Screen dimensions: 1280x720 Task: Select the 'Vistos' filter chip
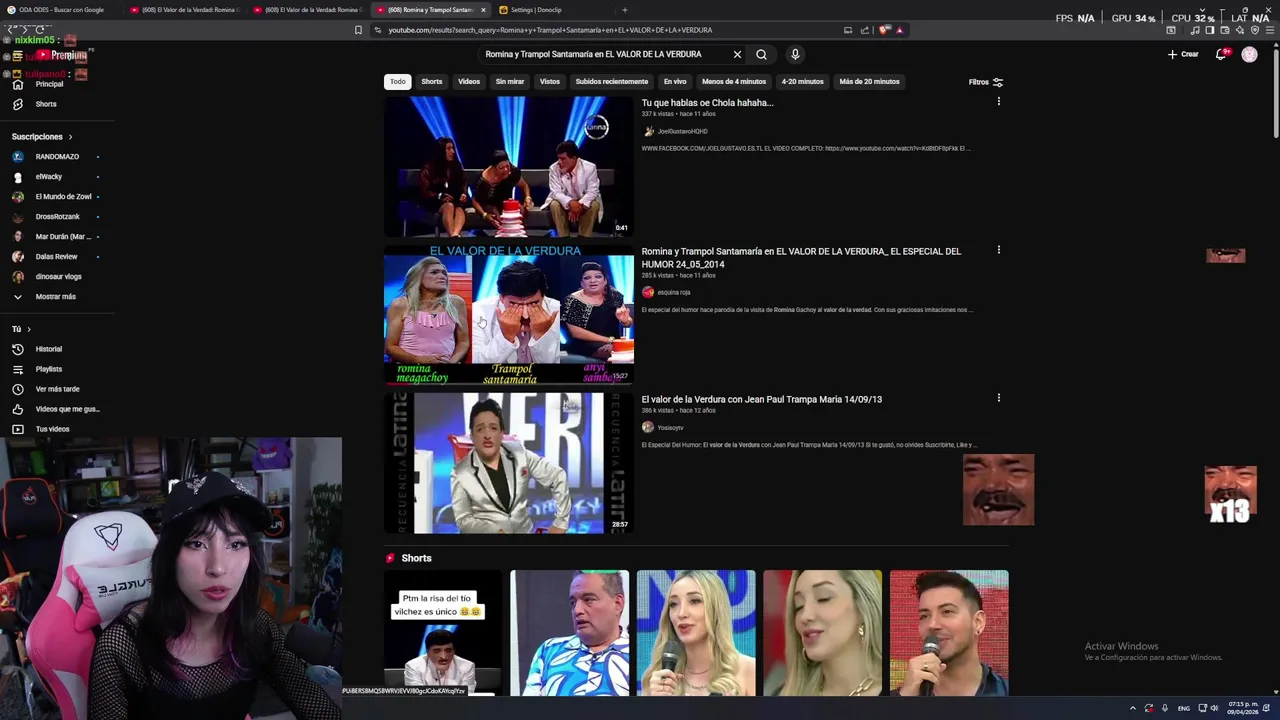(x=550, y=81)
